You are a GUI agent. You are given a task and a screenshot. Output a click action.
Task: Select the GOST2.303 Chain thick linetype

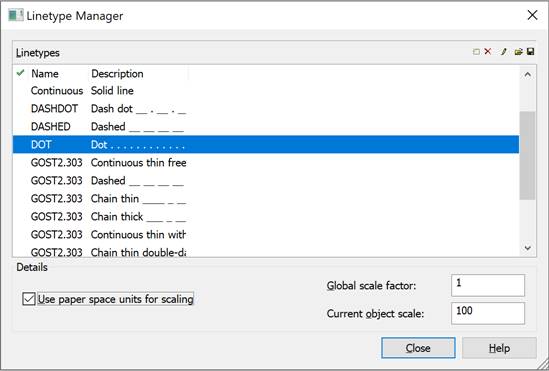(266, 217)
